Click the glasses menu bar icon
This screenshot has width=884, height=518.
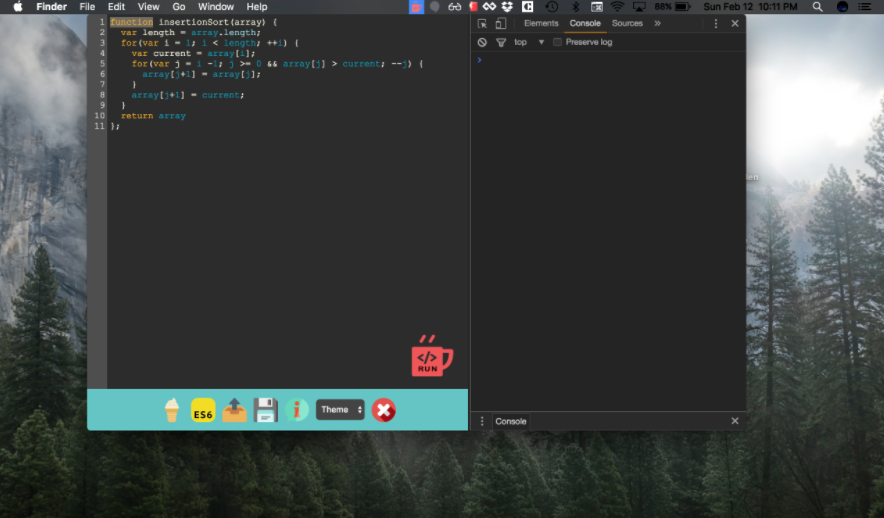tap(454, 7)
